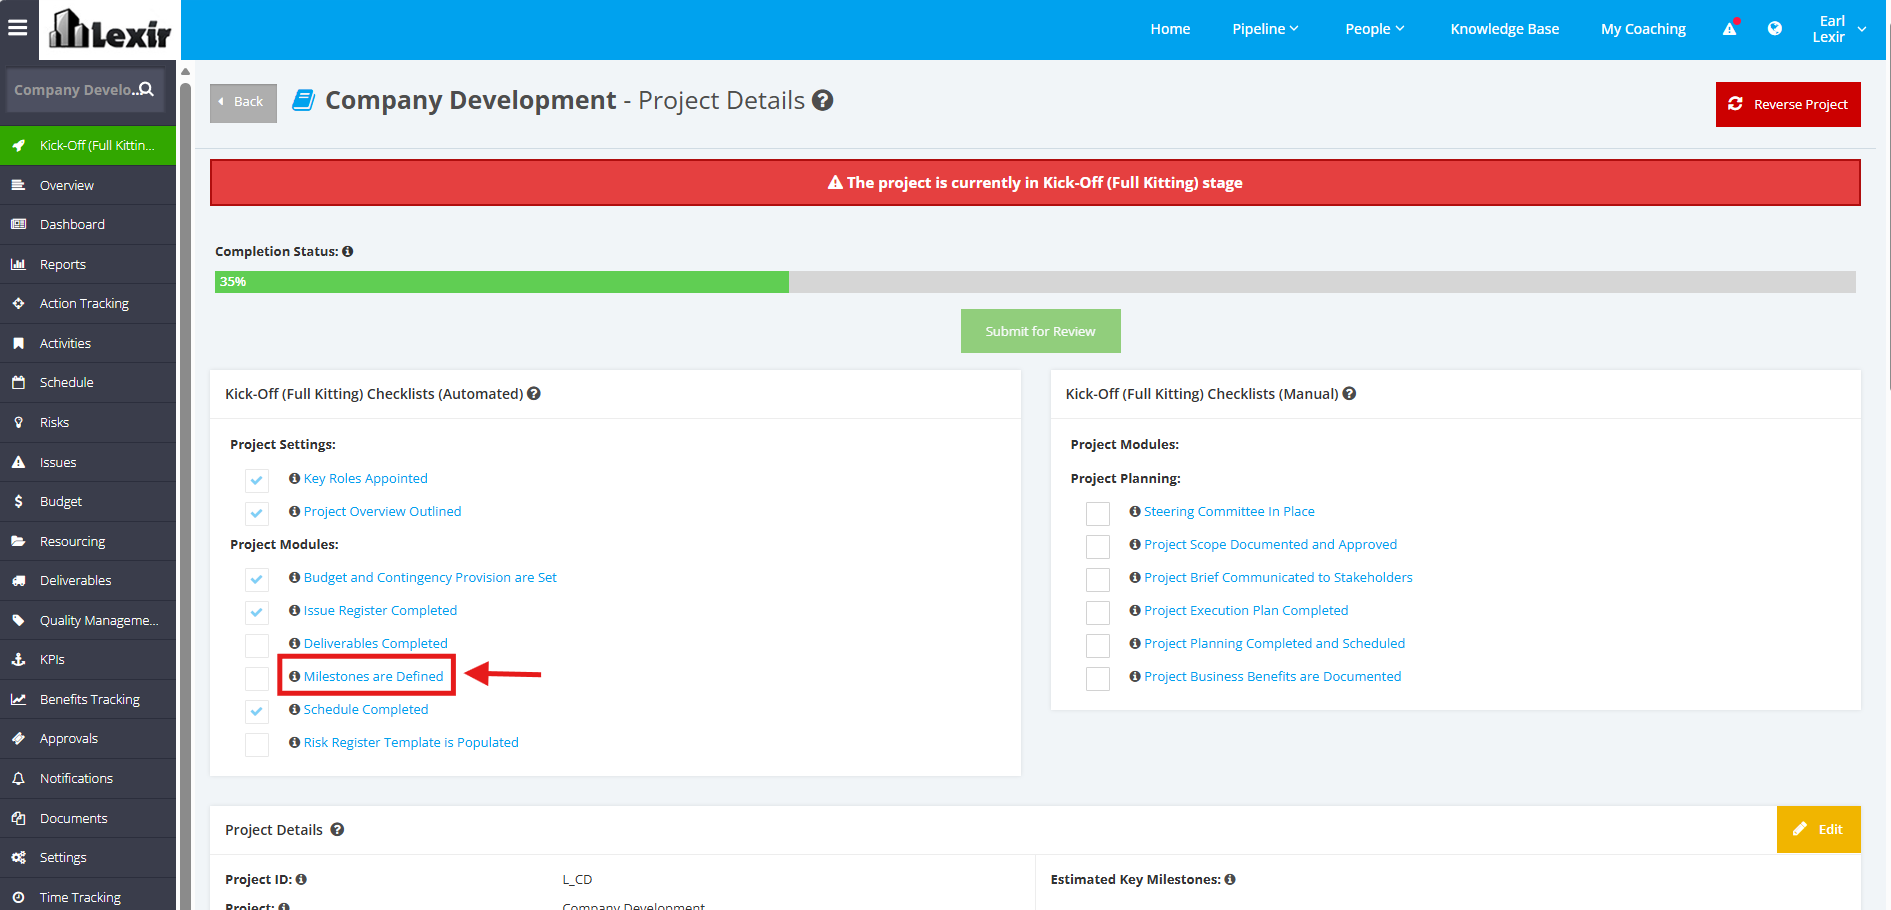Expand the People dropdown menu
Viewport: 1891px width, 910px height.
[1375, 29]
